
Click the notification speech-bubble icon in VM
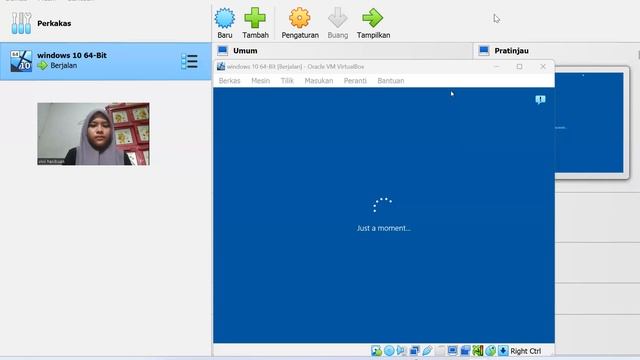click(540, 100)
